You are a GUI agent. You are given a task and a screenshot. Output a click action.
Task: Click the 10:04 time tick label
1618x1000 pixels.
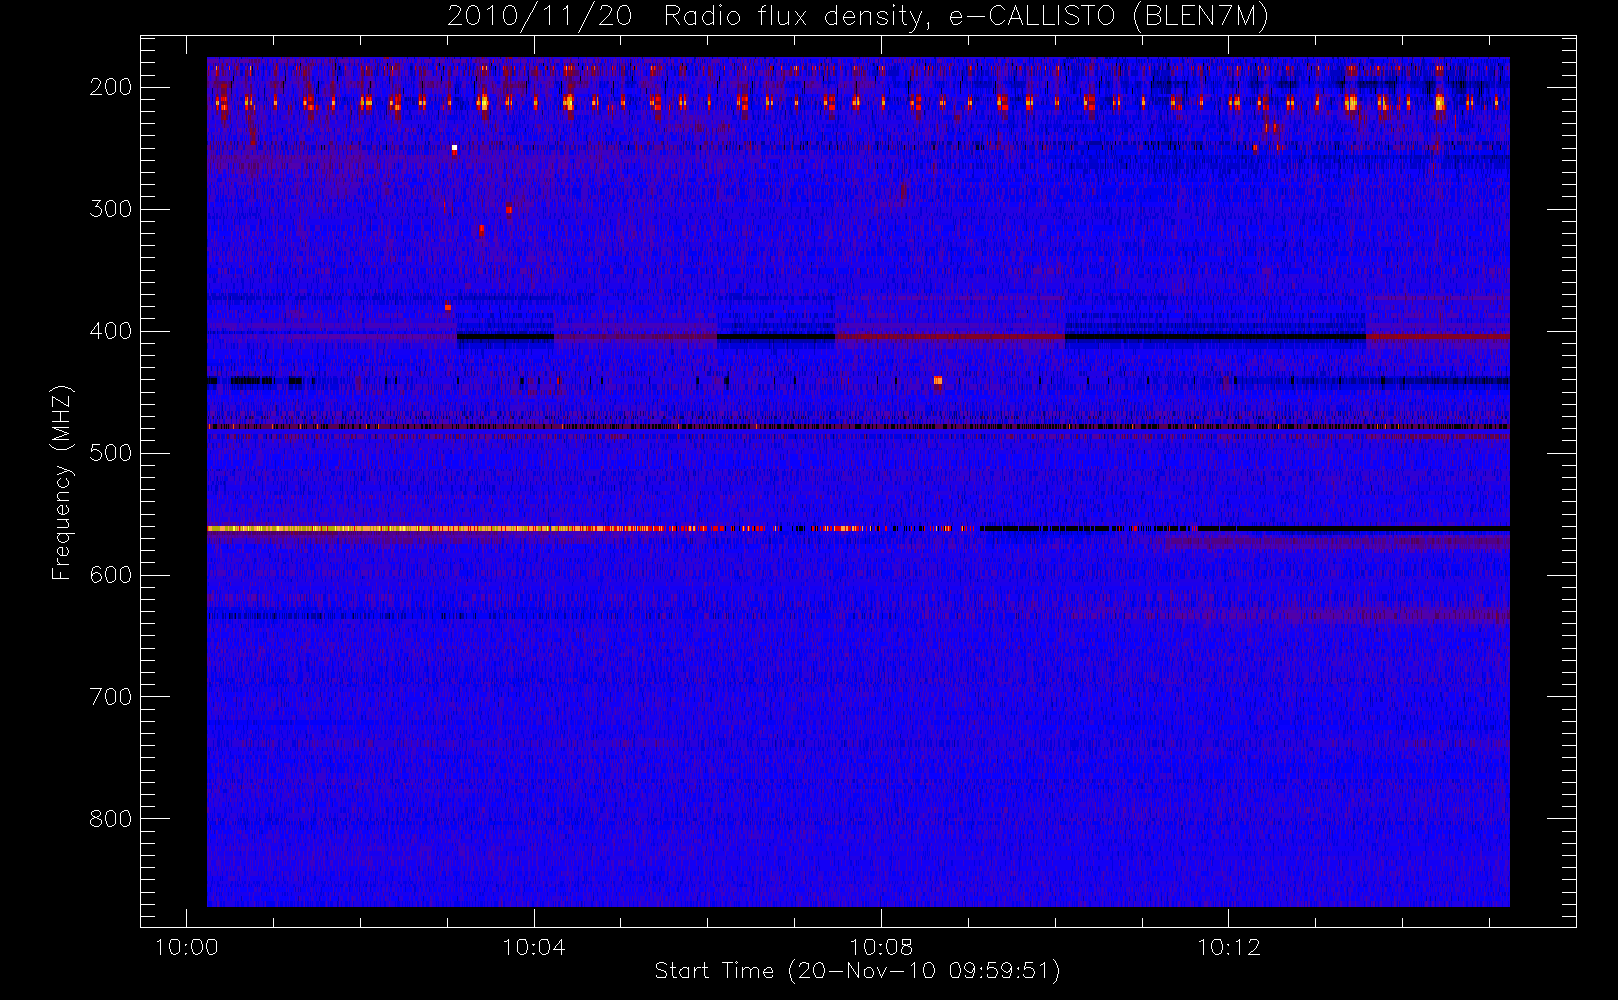click(x=534, y=947)
